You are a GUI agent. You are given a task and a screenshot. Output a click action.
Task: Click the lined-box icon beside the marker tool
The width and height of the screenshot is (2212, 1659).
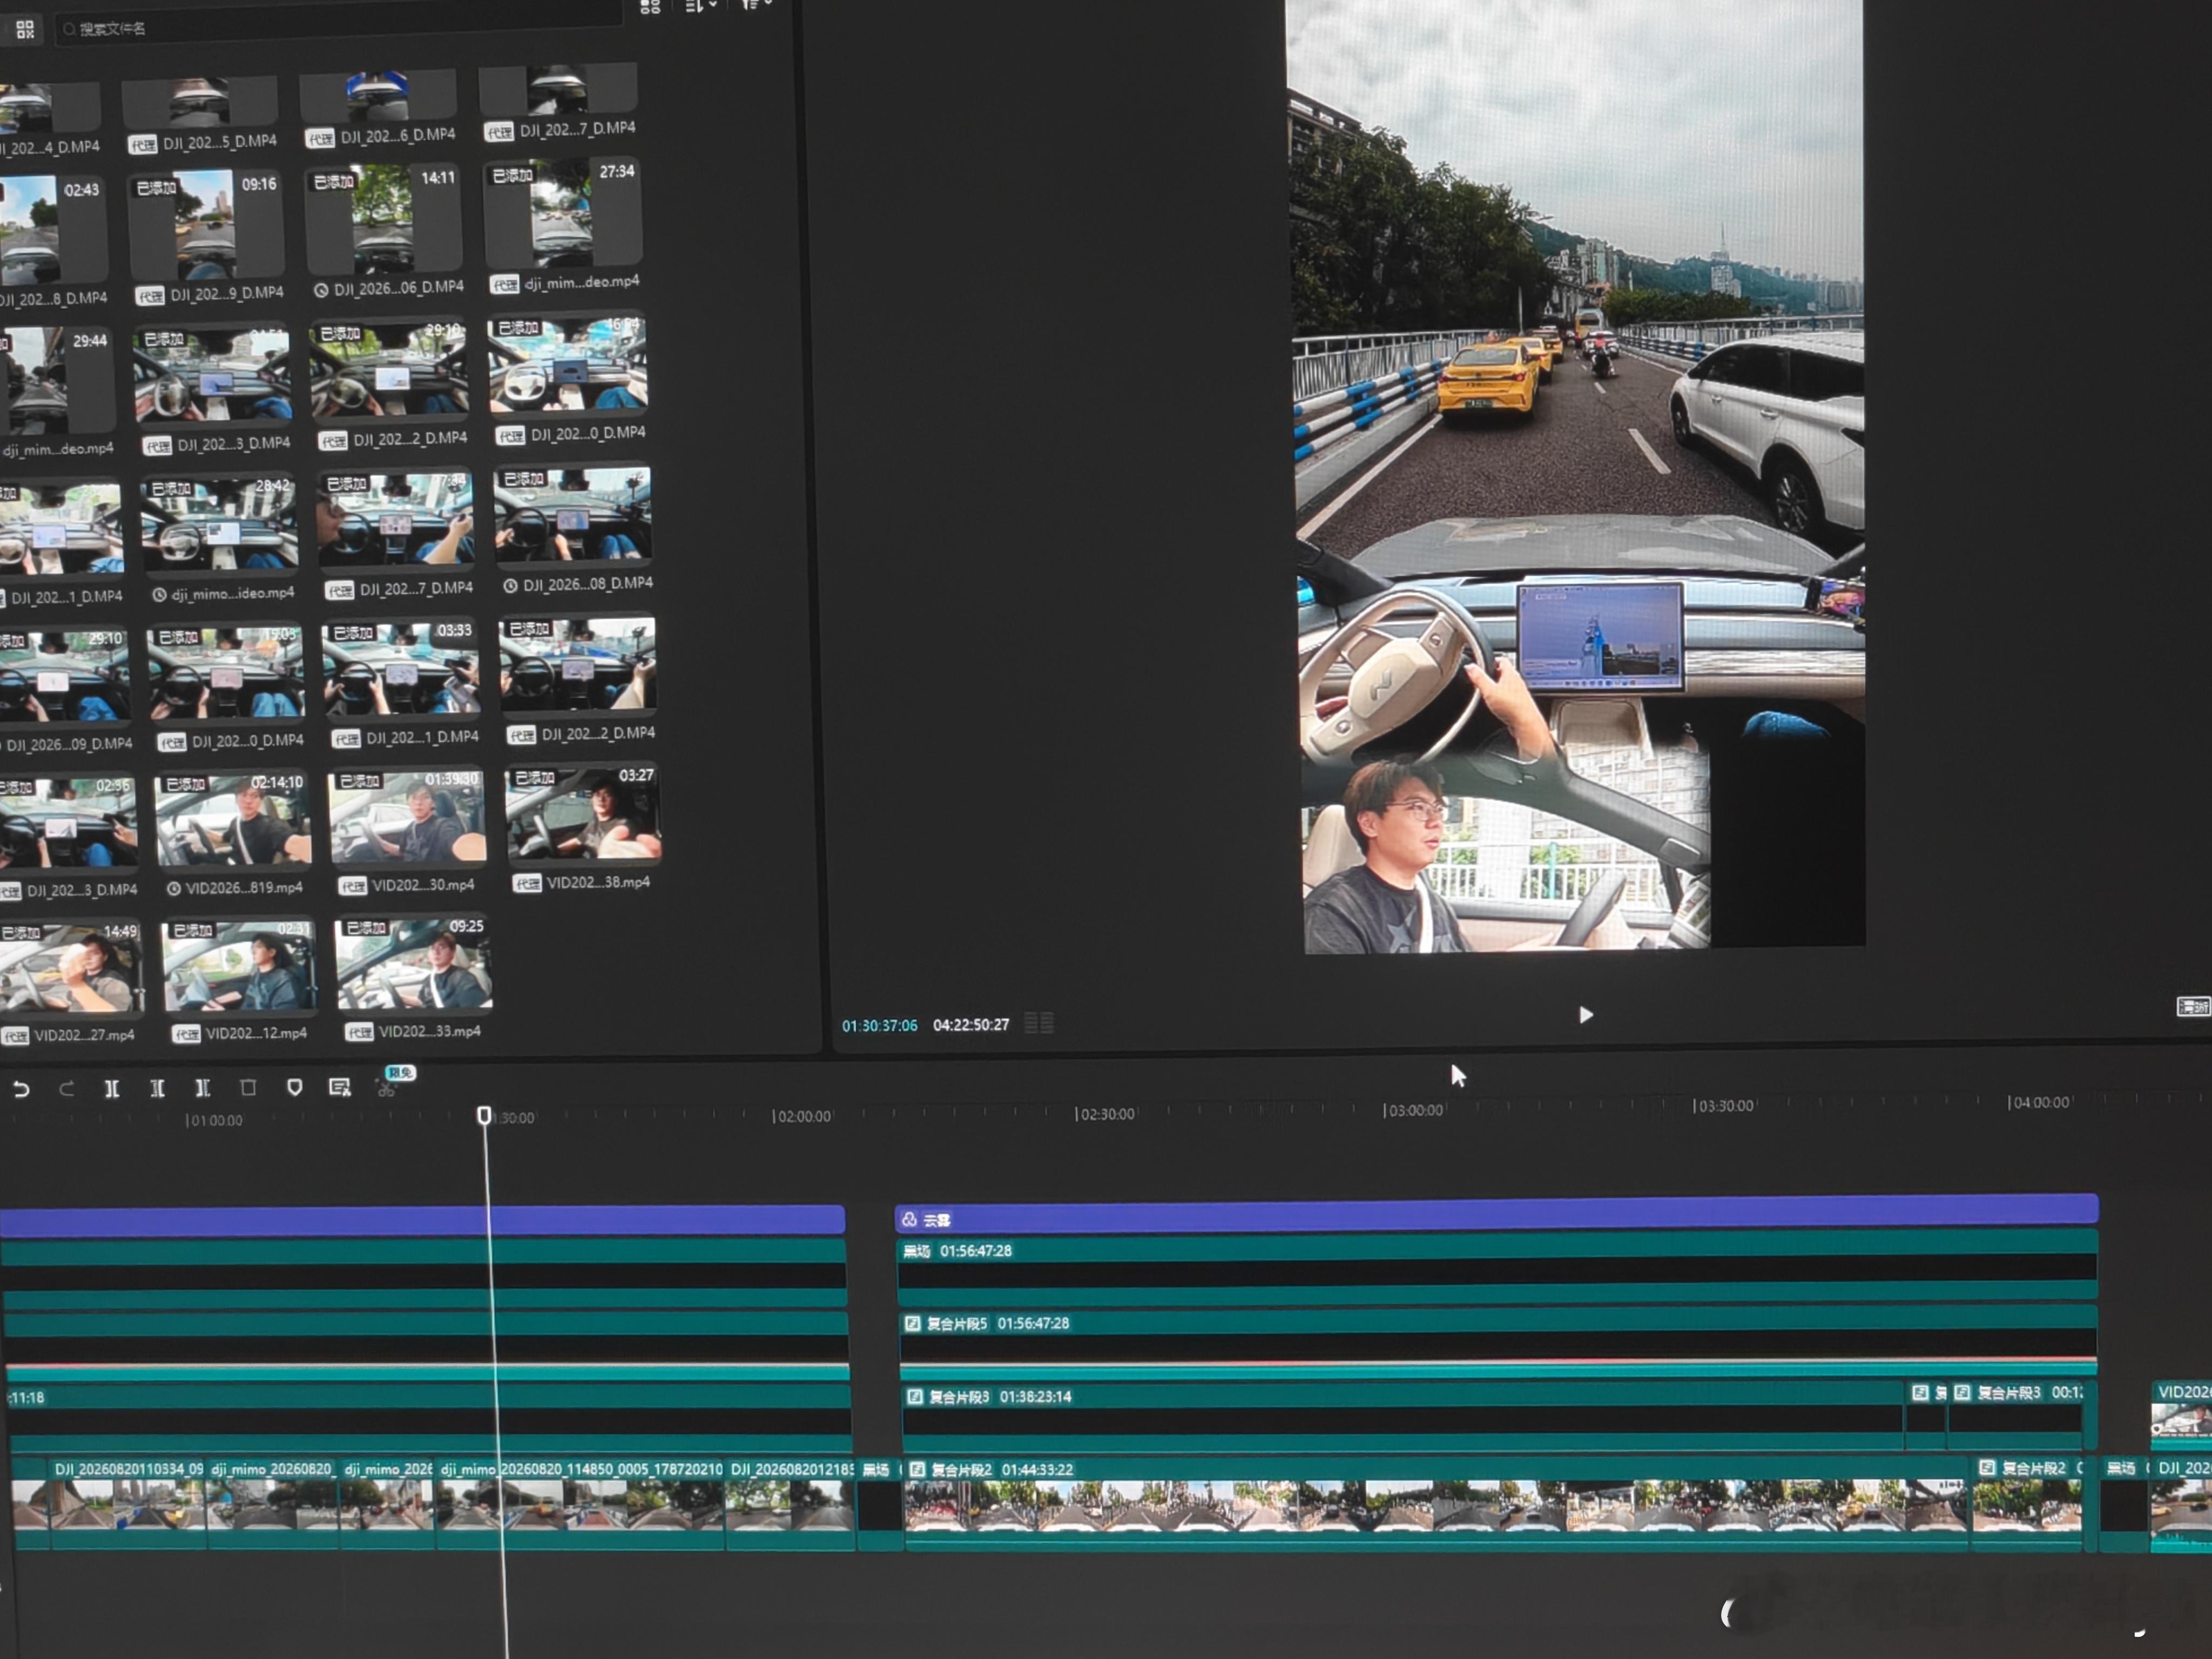point(340,1087)
